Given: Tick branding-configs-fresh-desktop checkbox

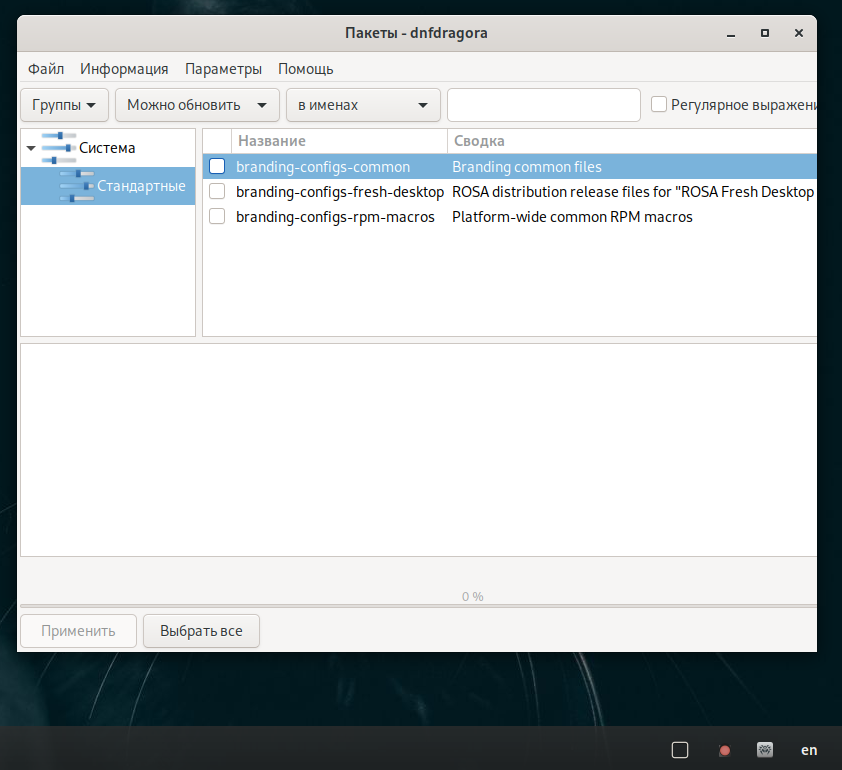Looking at the screenshot, I should 217,192.
